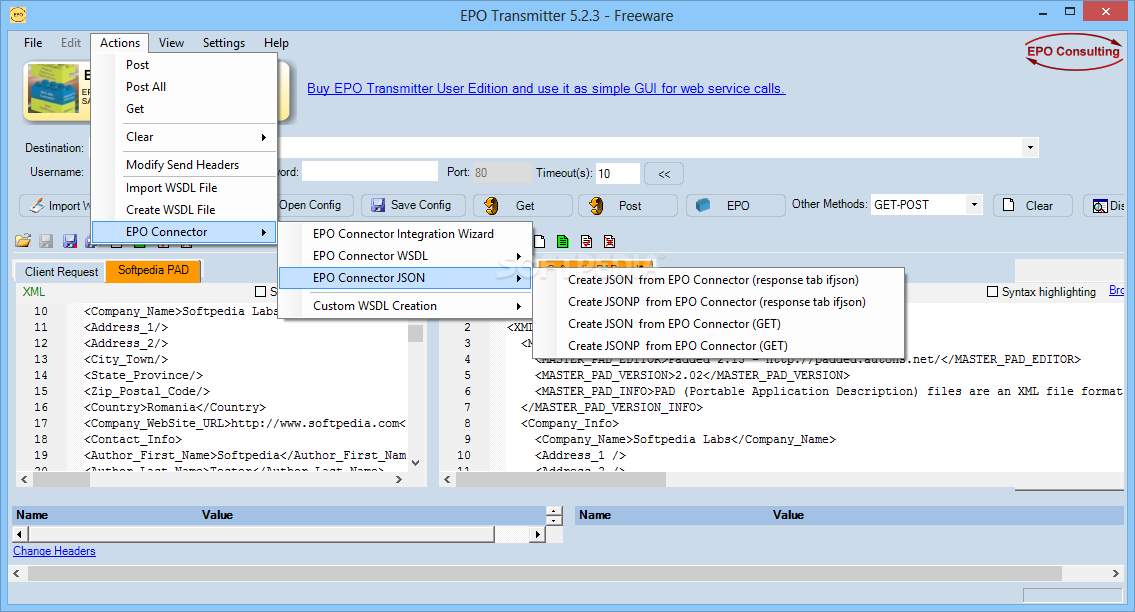
Task: Expand the Clear submenu in the Actions menu
Action: (x=185, y=137)
